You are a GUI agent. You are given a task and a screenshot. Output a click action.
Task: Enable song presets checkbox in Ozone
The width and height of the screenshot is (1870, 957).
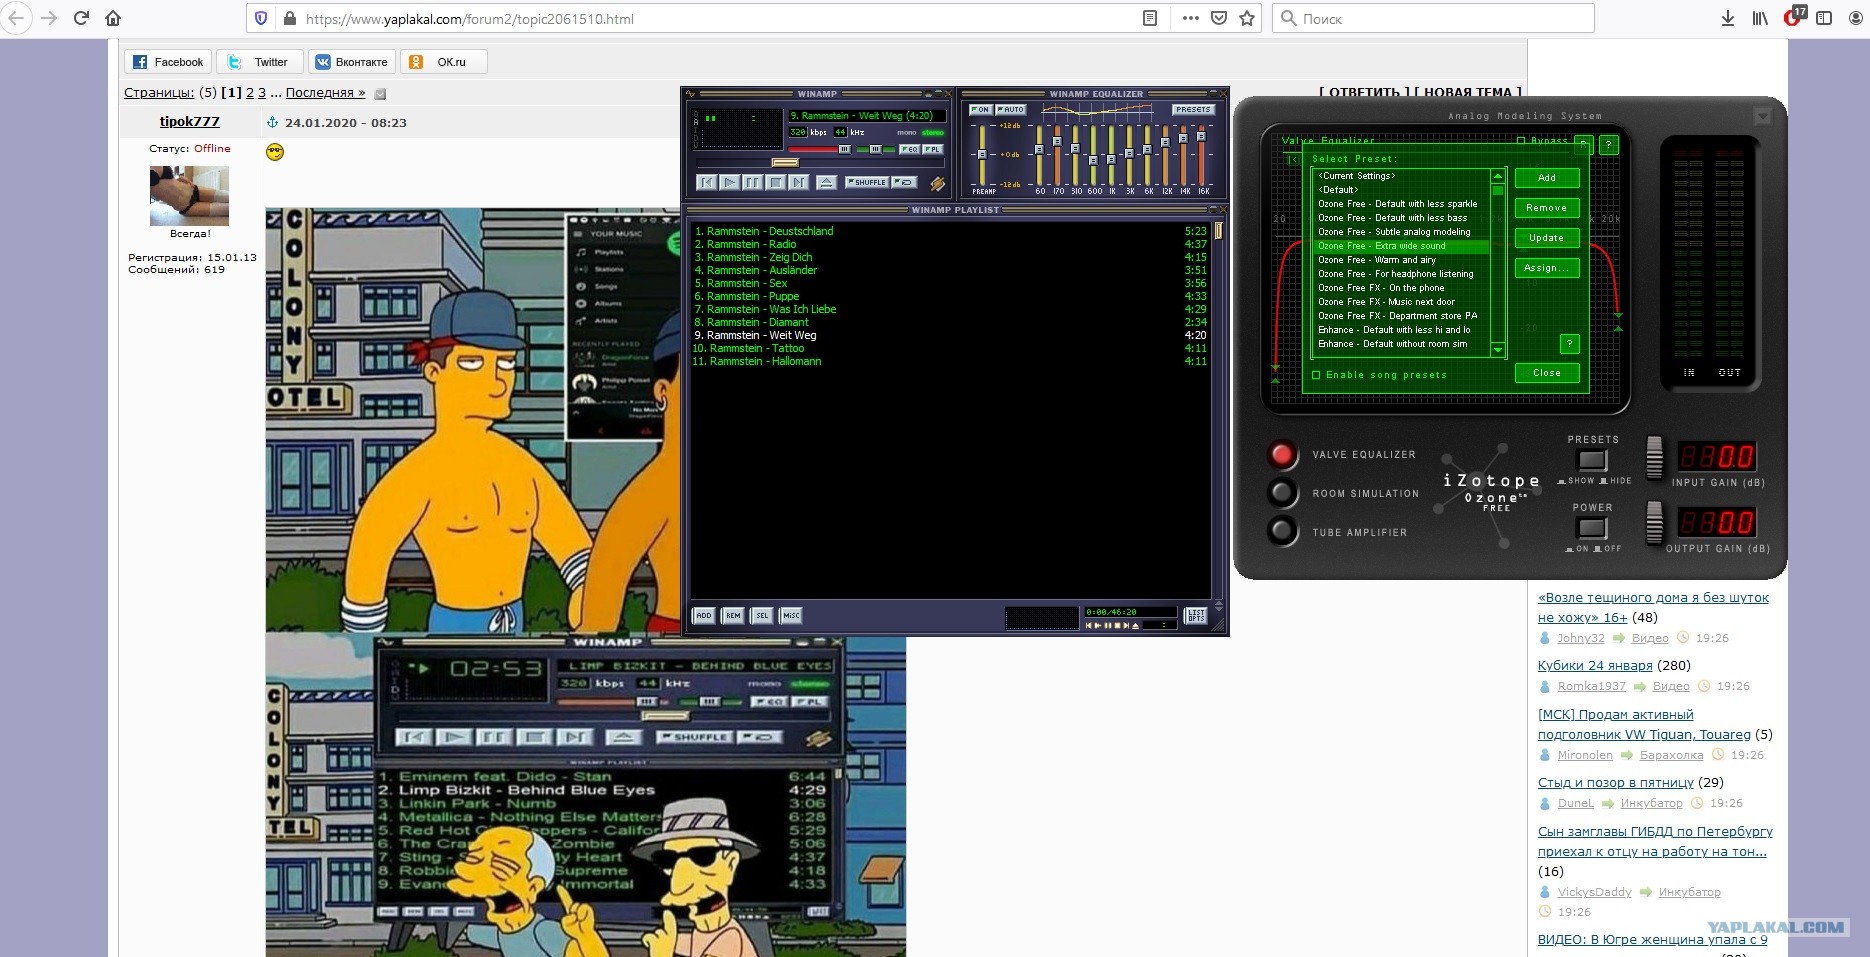point(1316,375)
